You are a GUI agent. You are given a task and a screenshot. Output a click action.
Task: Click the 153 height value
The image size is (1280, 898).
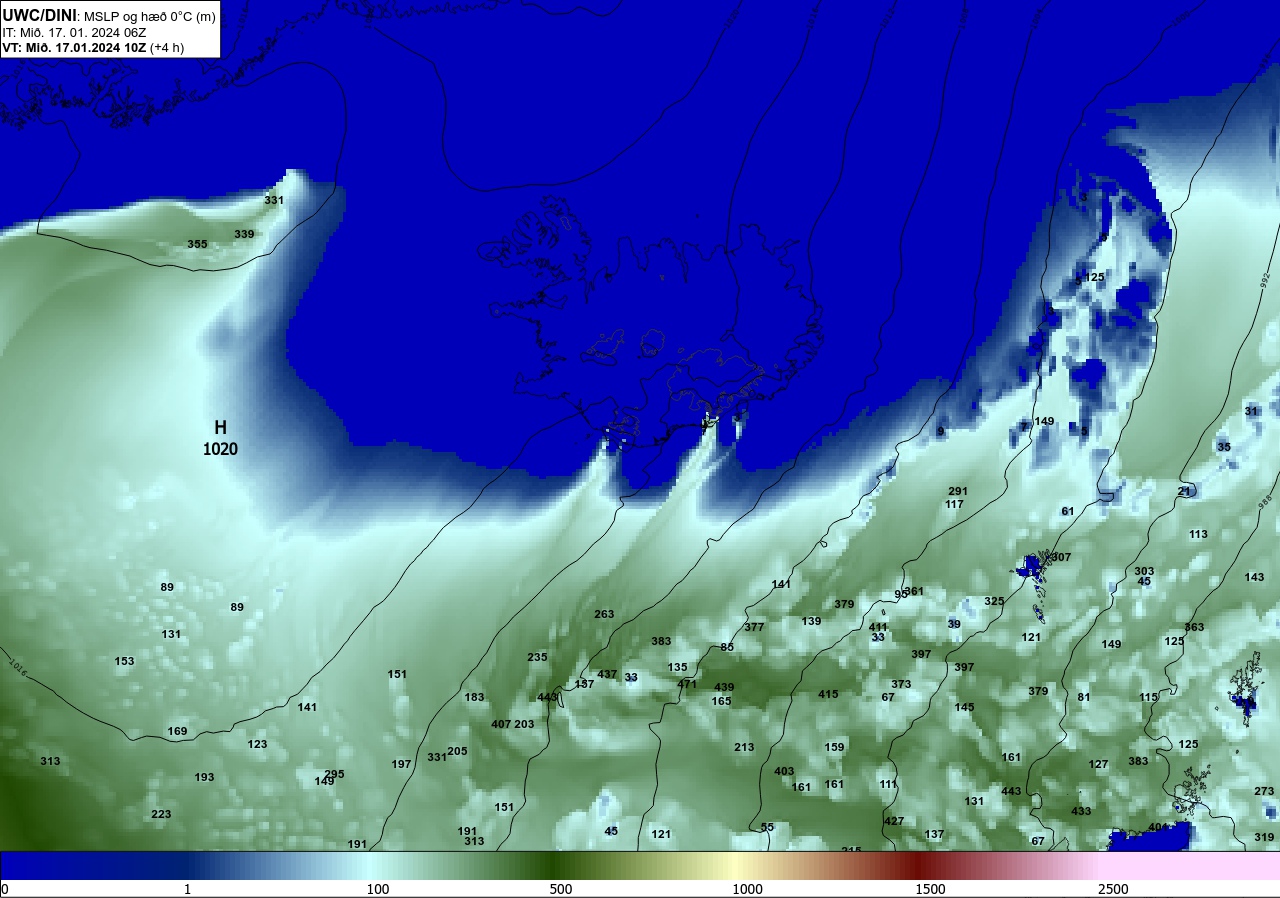(x=124, y=661)
